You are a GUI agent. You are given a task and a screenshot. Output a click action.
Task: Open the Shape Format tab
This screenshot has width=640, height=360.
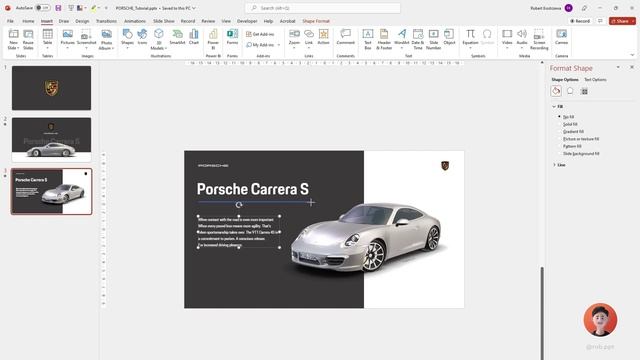[316, 21]
